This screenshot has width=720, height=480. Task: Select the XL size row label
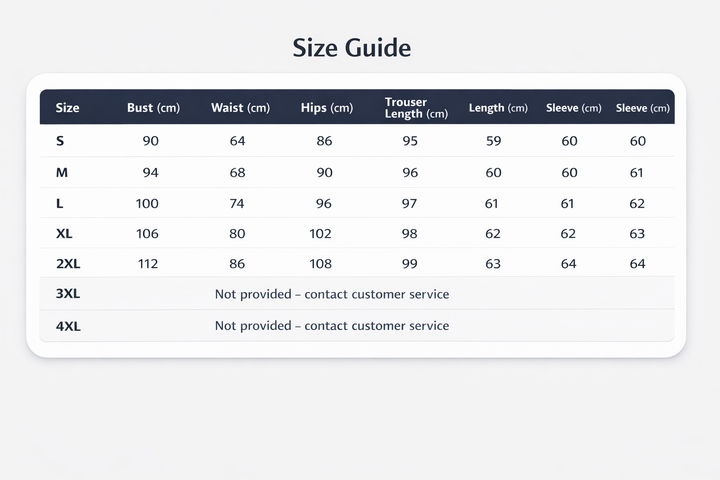tap(64, 234)
